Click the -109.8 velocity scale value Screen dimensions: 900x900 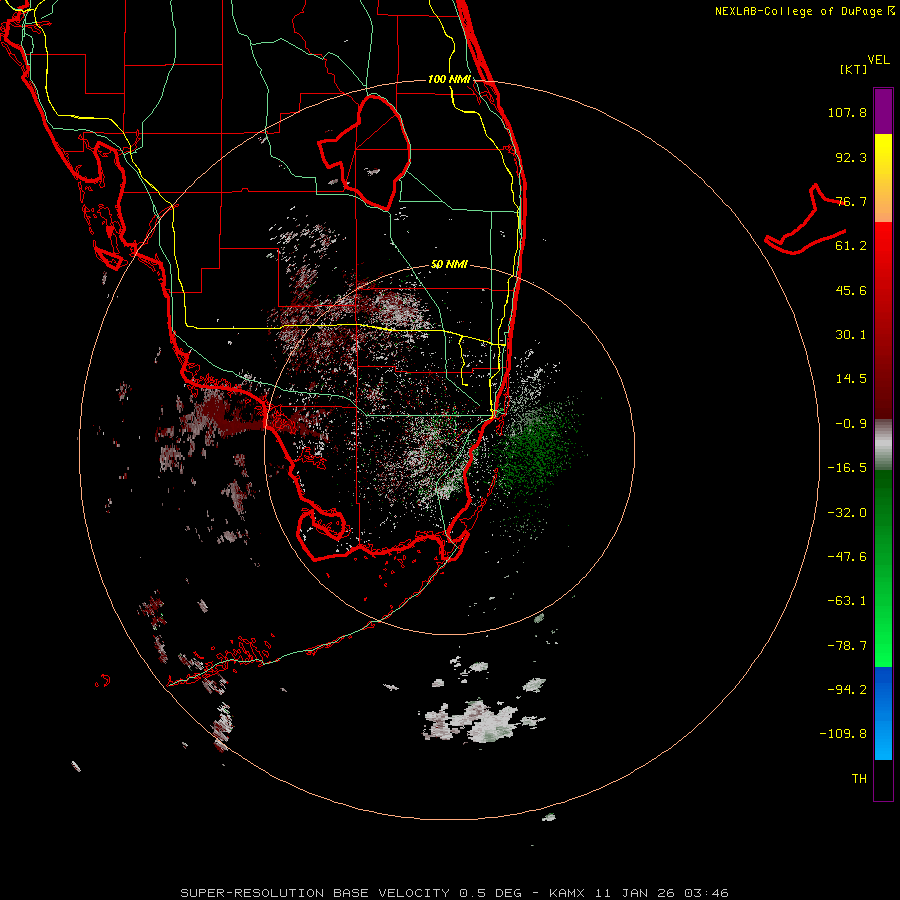[x=843, y=734]
